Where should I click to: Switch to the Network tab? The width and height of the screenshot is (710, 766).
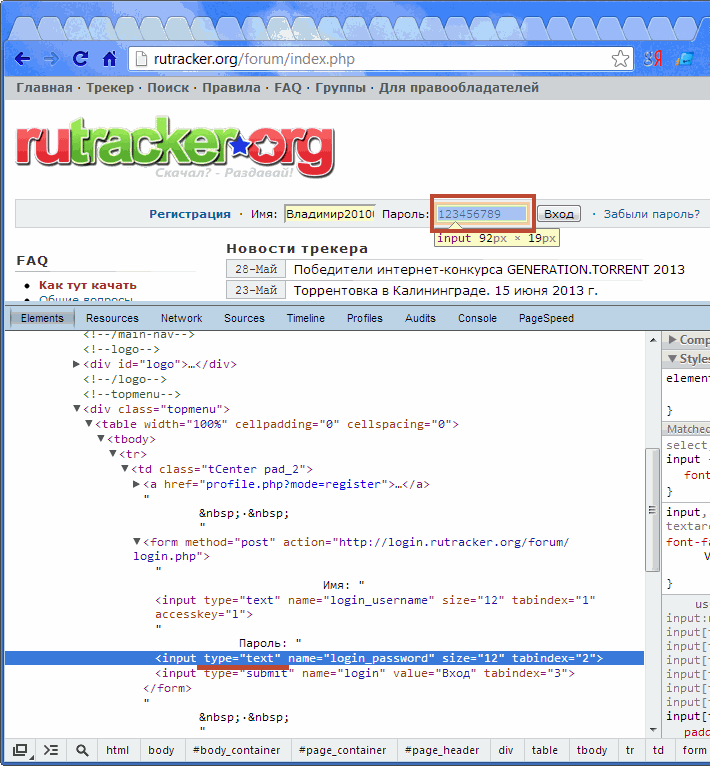tap(181, 318)
